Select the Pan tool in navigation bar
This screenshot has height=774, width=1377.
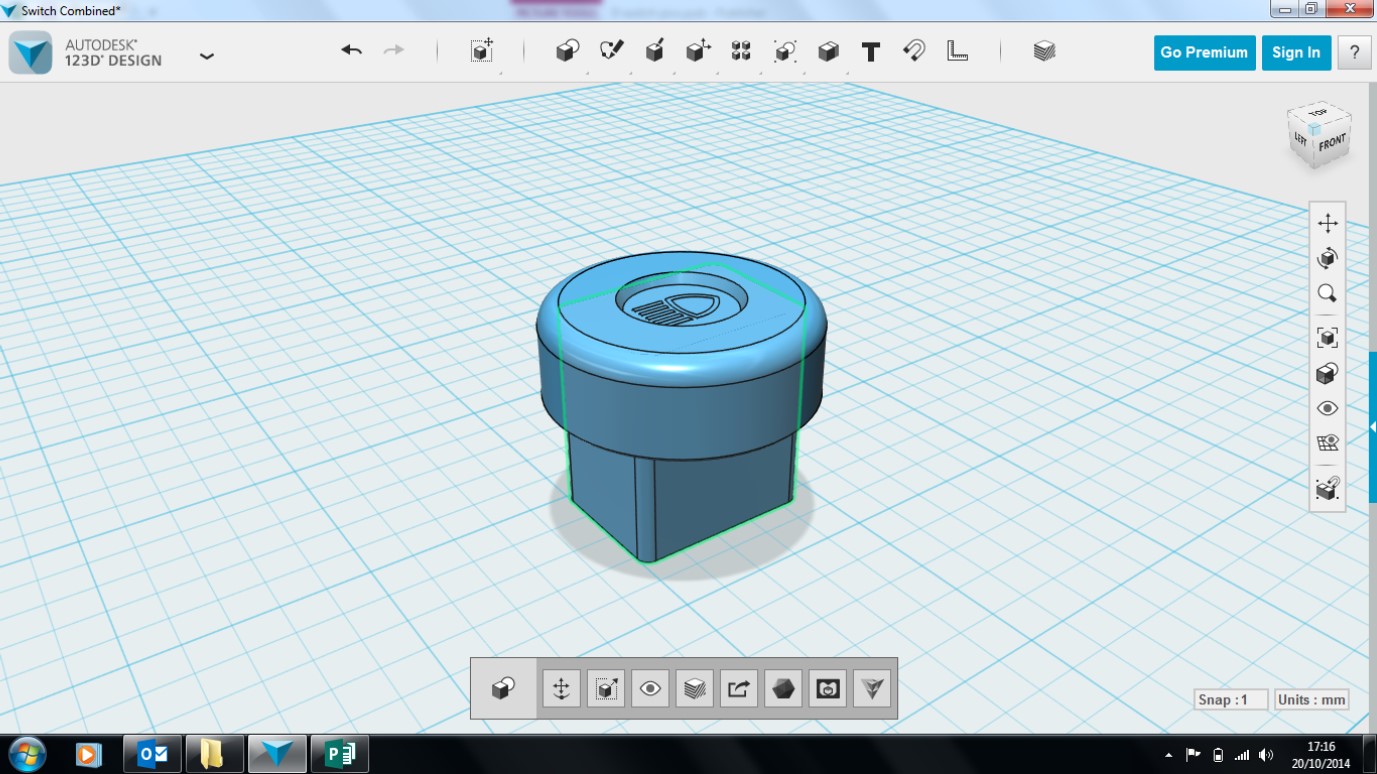(x=1327, y=223)
